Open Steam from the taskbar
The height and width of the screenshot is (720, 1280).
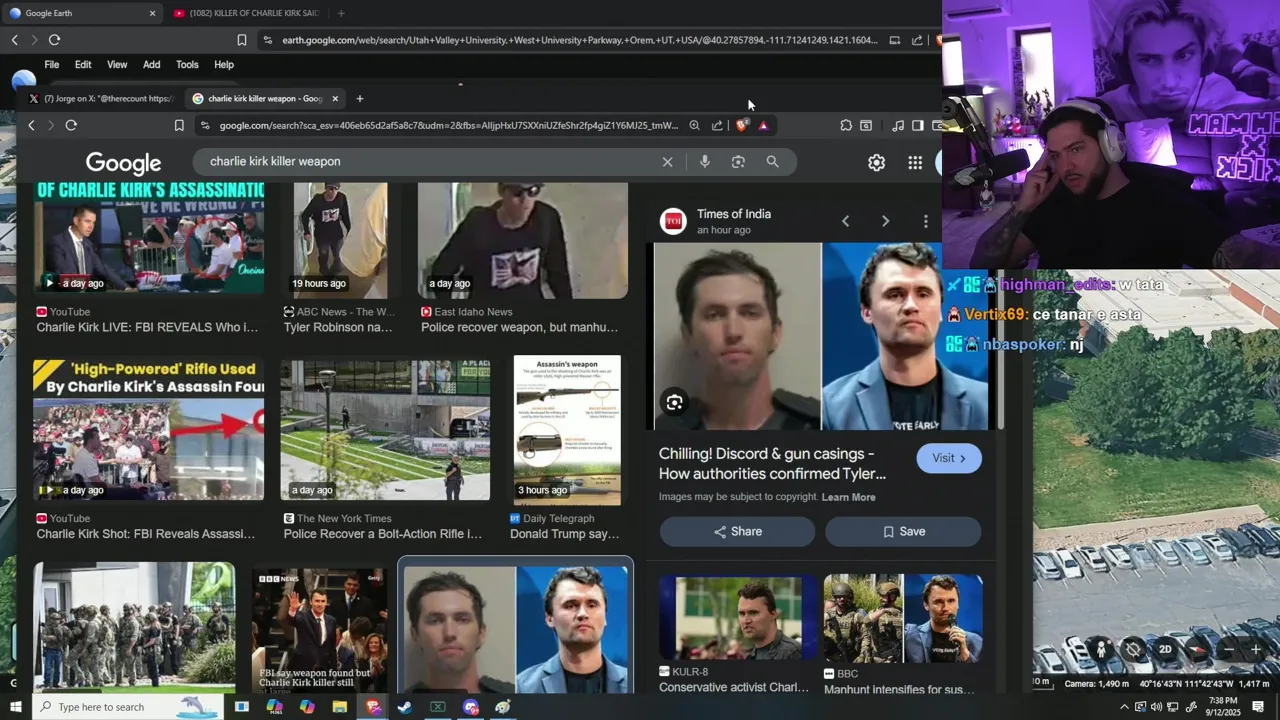(x=404, y=707)
